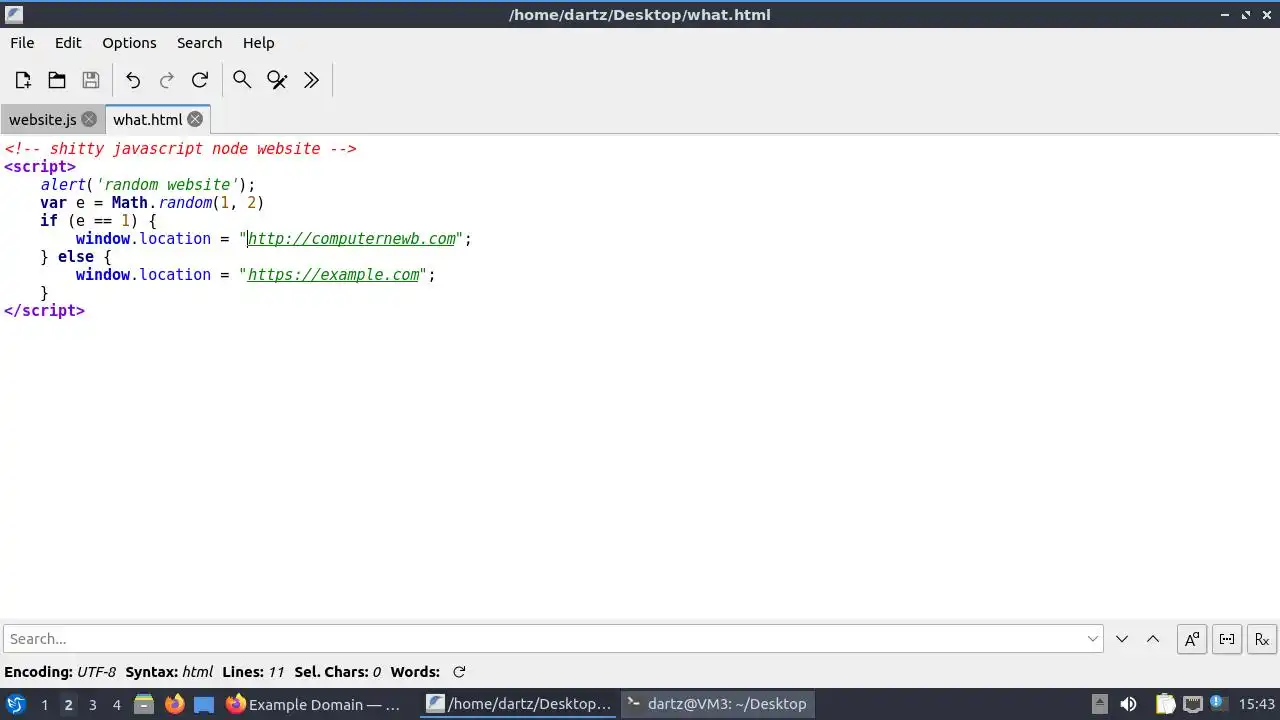Click the Encoding UTF-8 status label
This screenshot has width=1280, height=720.
[x=60, y=672]
